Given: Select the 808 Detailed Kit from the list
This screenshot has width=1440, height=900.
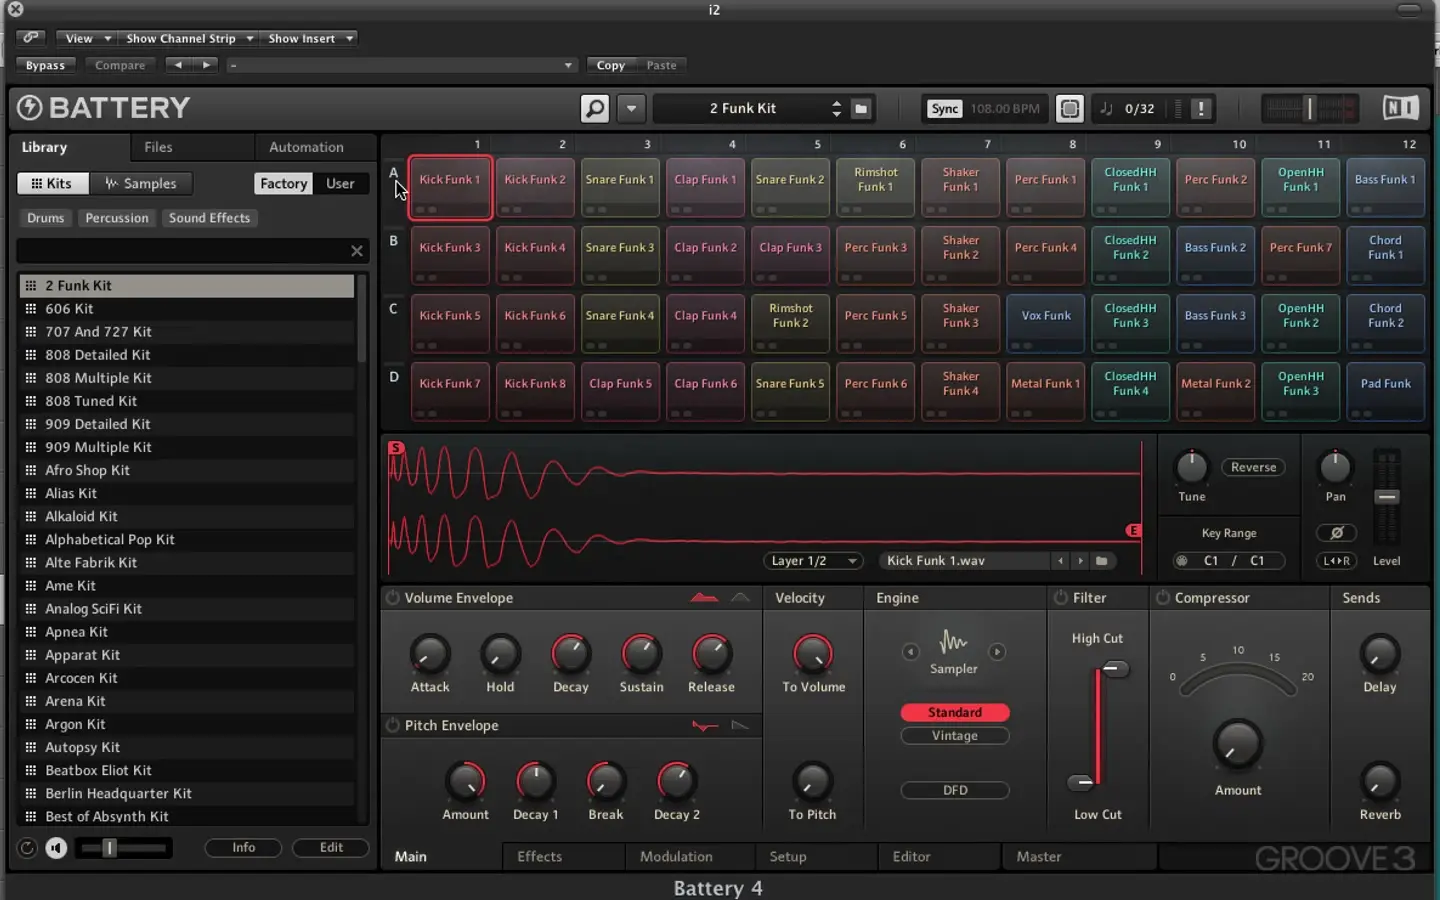Looking at the screenshot, I should click(187, 355).
